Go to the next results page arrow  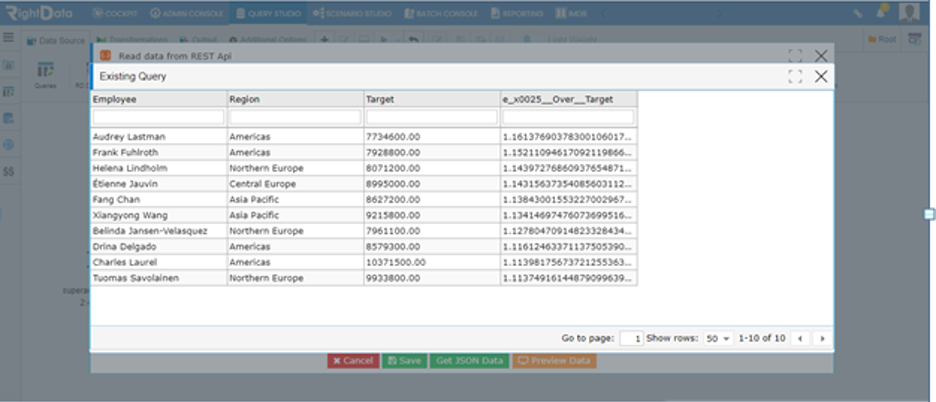click(x=822, y=339)
